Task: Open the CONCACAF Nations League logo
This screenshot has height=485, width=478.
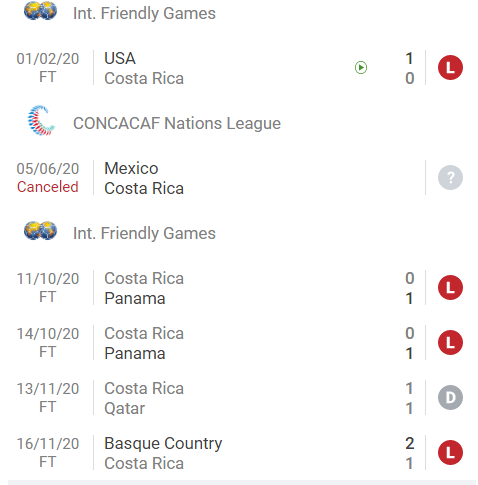Action: [x=41, y=121]
